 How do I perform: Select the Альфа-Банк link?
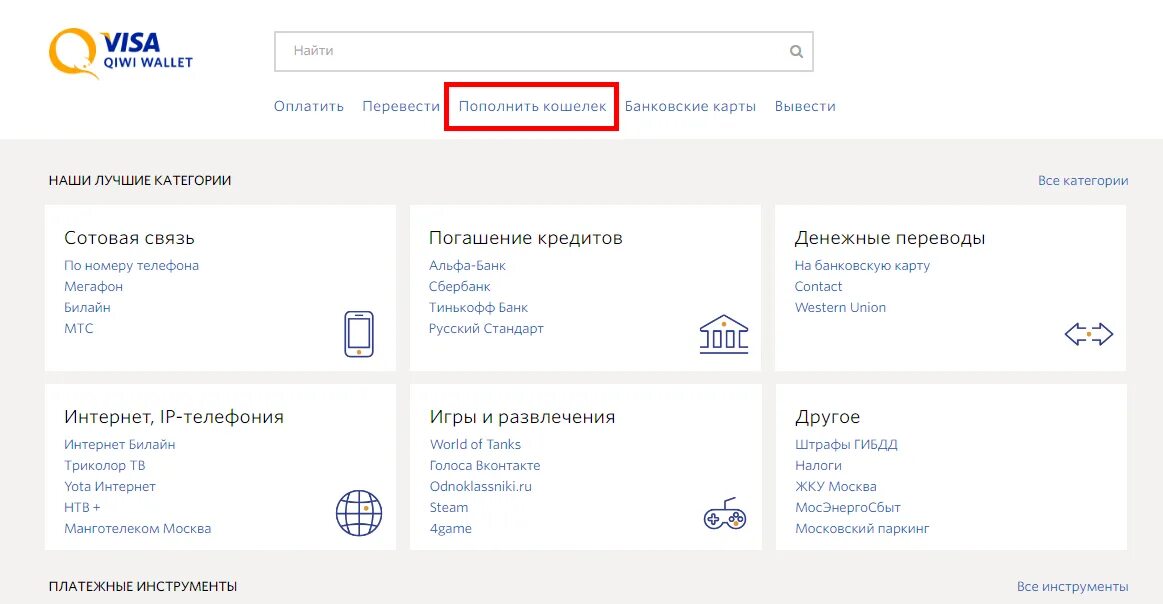click(x=467, y=265)
